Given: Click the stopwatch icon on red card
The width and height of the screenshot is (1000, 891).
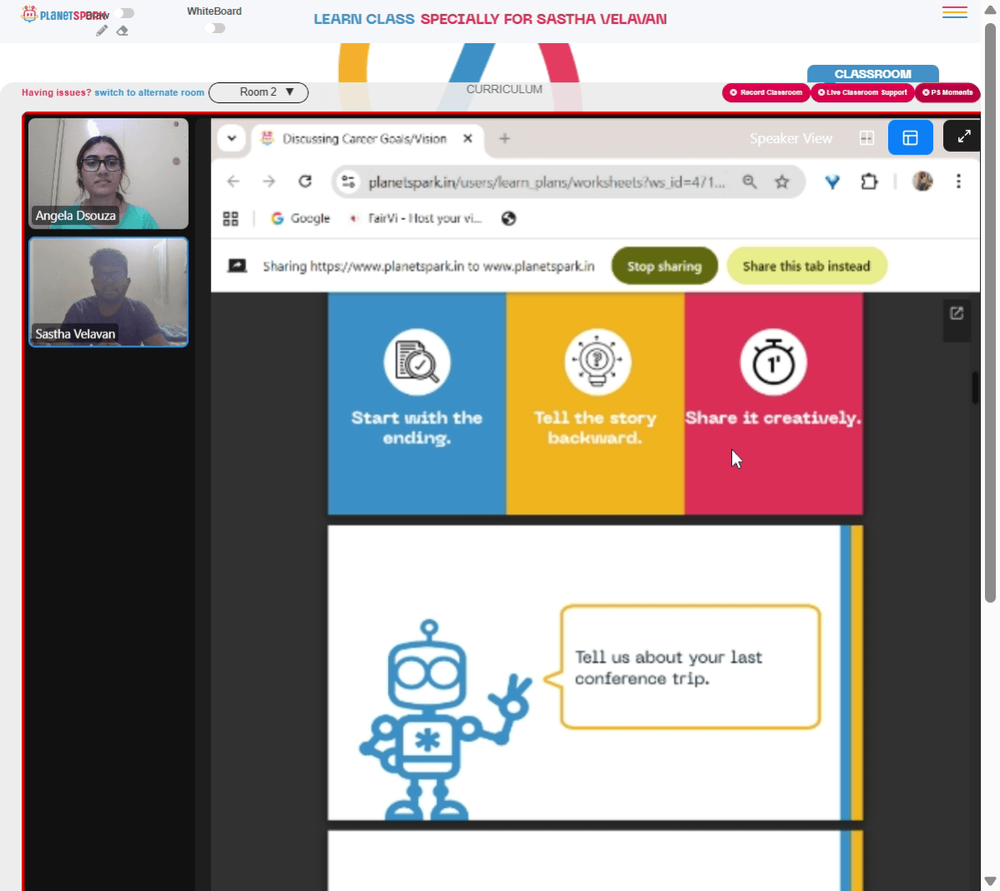Looking at the screenshot, I should point(773,362).
